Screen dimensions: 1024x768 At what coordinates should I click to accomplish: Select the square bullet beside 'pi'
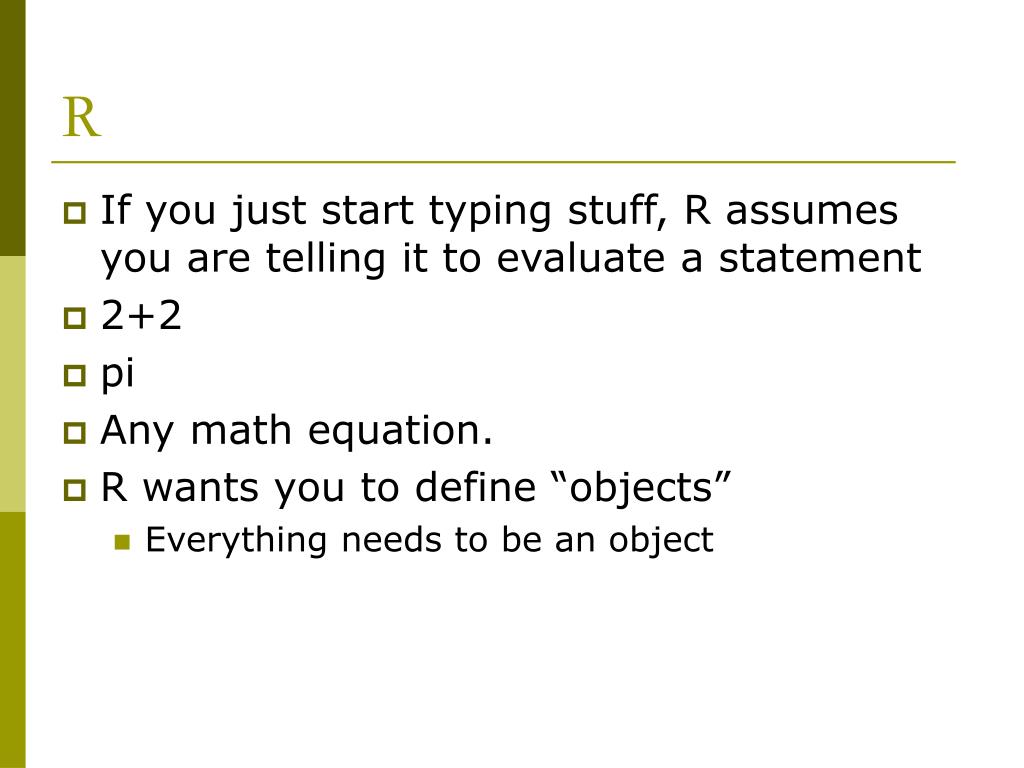74,376
